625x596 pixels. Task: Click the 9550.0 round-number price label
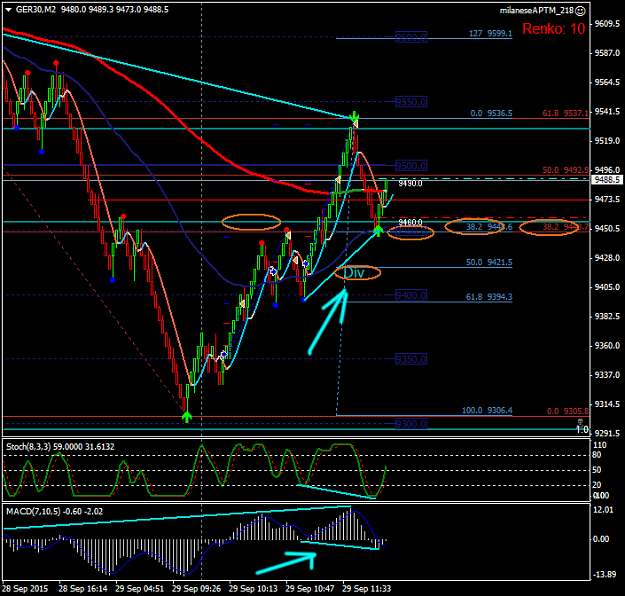pos(411,102)
